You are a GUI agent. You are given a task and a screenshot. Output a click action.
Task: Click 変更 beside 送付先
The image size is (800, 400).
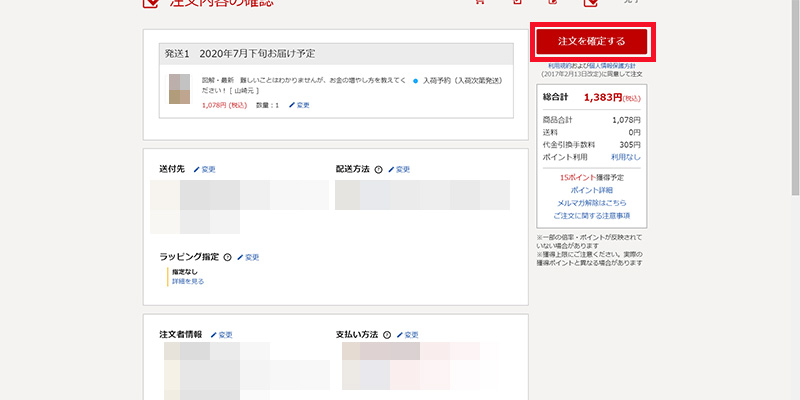click(x=205, y=169)
